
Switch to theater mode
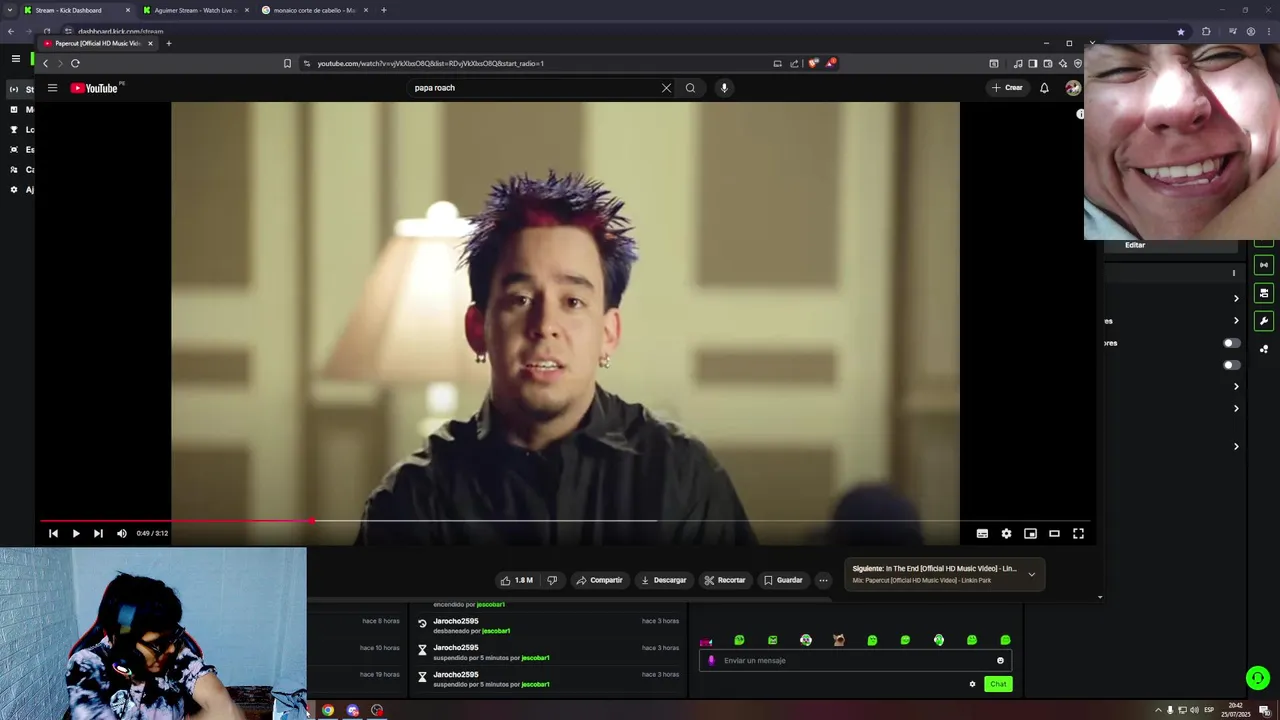tap(1054, 533)
